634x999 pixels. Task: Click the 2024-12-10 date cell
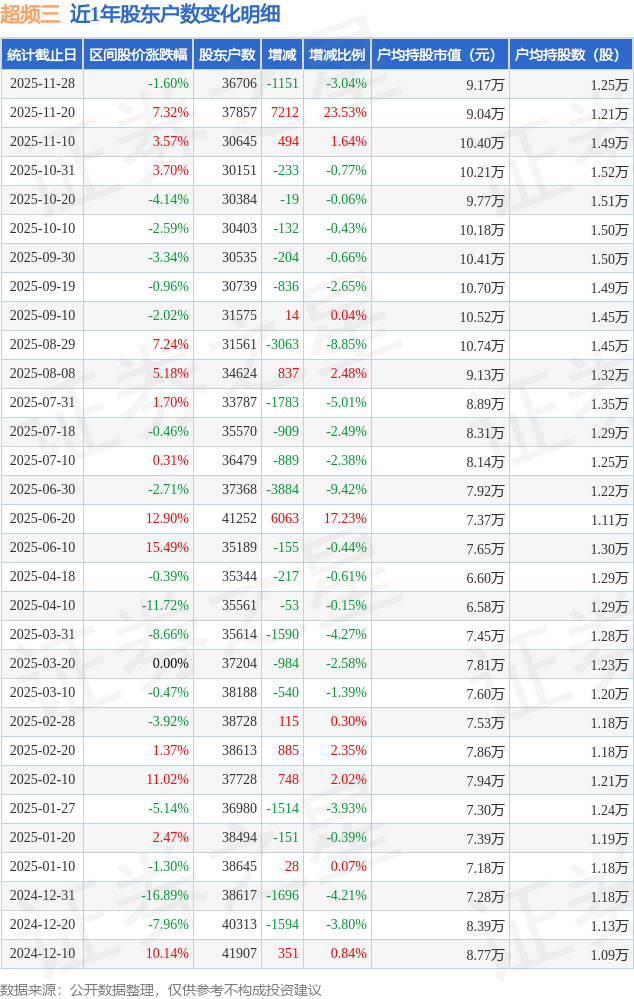(x=42, y=954)
